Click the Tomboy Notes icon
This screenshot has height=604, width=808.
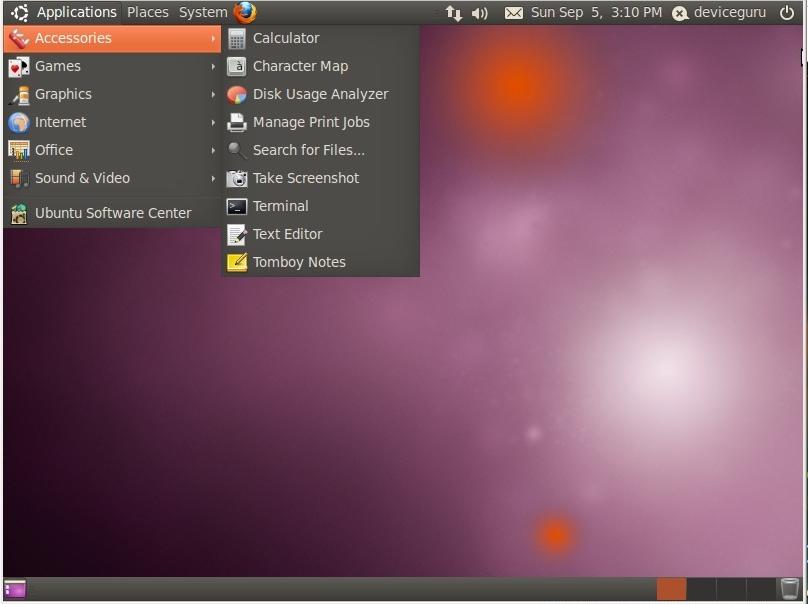[x=237, y=262]
